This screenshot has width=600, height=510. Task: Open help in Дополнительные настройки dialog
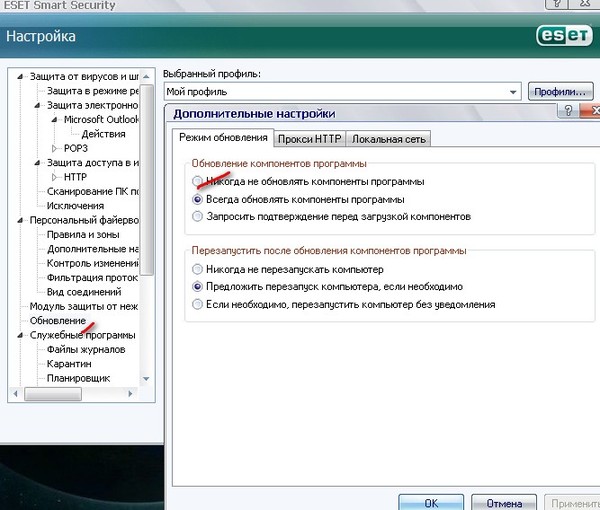tap(568, 111)
